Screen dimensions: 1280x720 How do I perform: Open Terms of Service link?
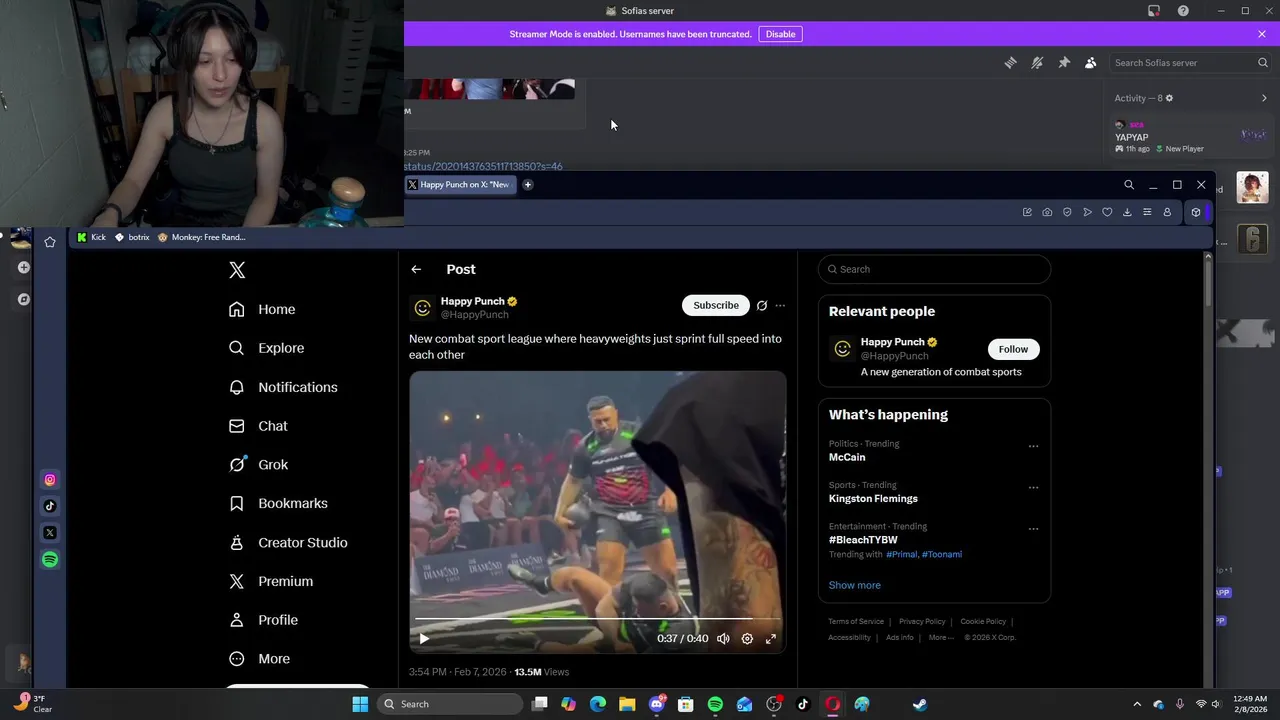[856, 622]
